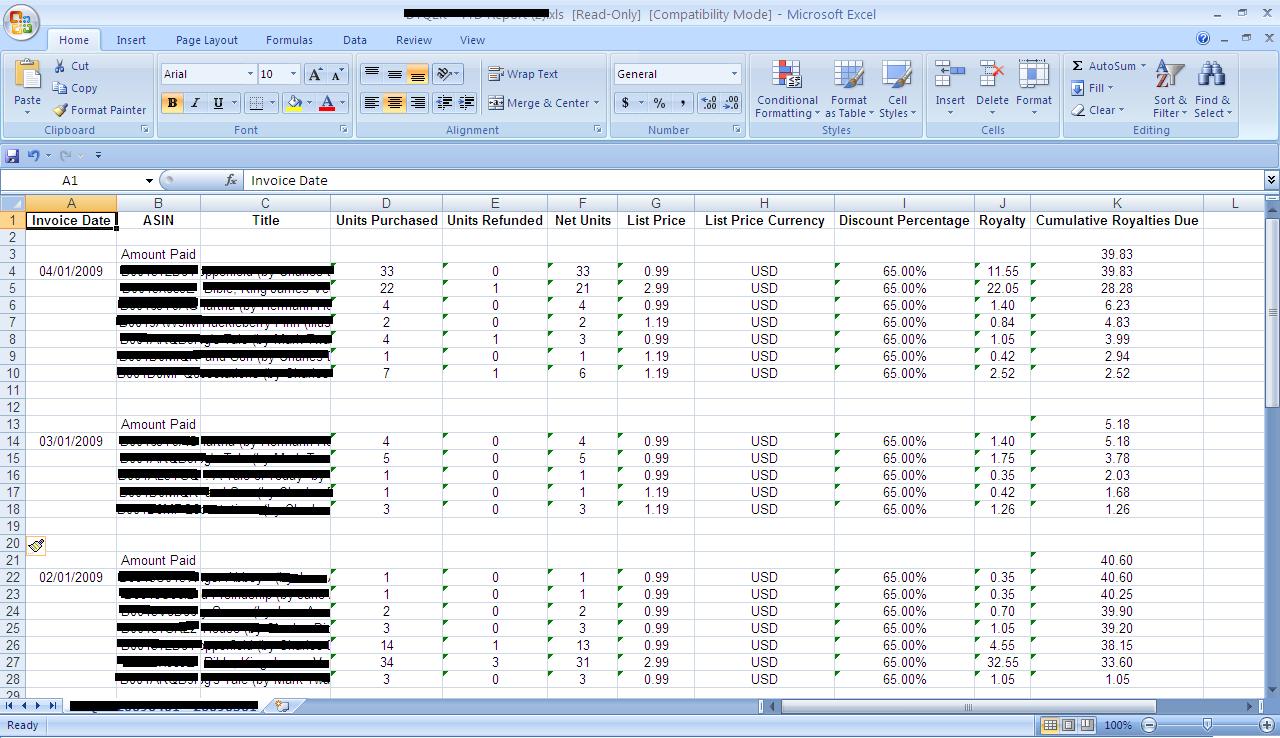Screen dimensions: 1280x738
Task: Decrease decimal places
Action: pos(731,103)
